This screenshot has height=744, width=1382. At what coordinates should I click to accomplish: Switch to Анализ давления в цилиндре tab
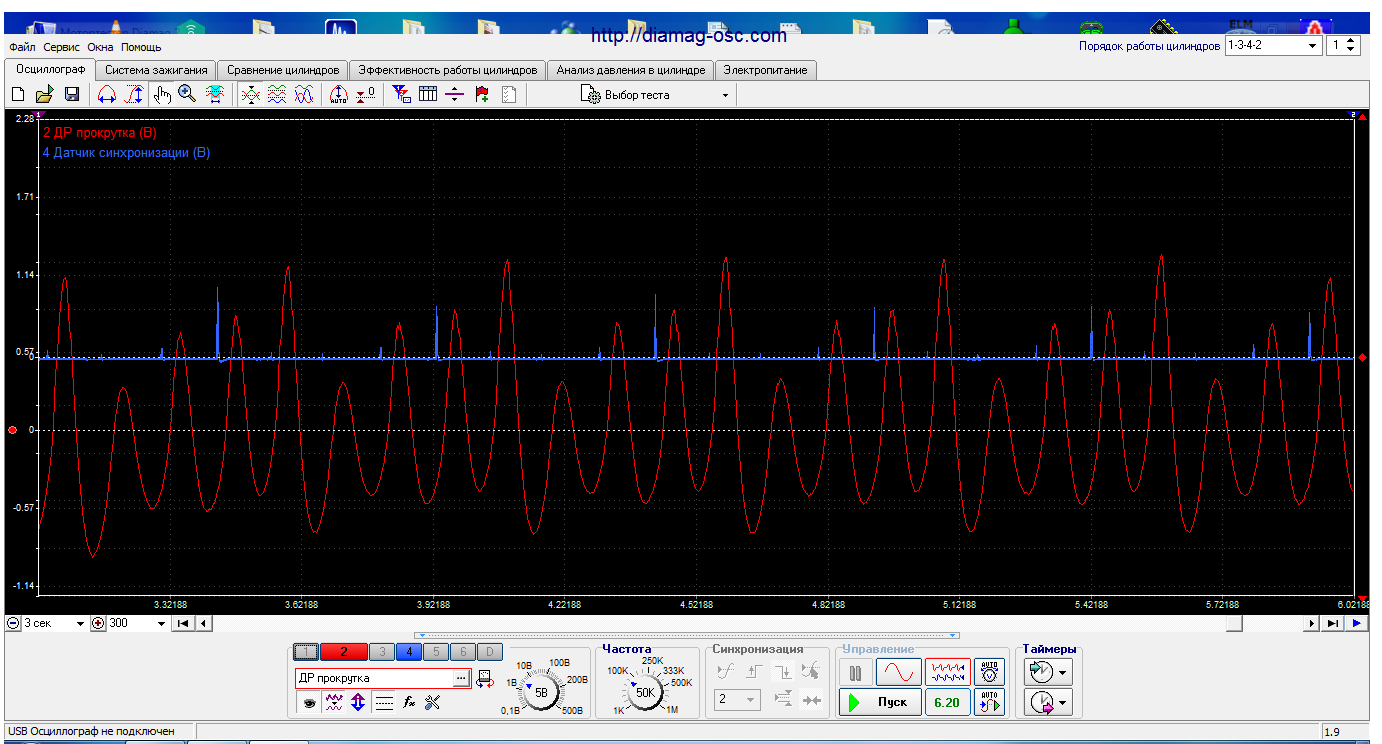pos(631,70)
